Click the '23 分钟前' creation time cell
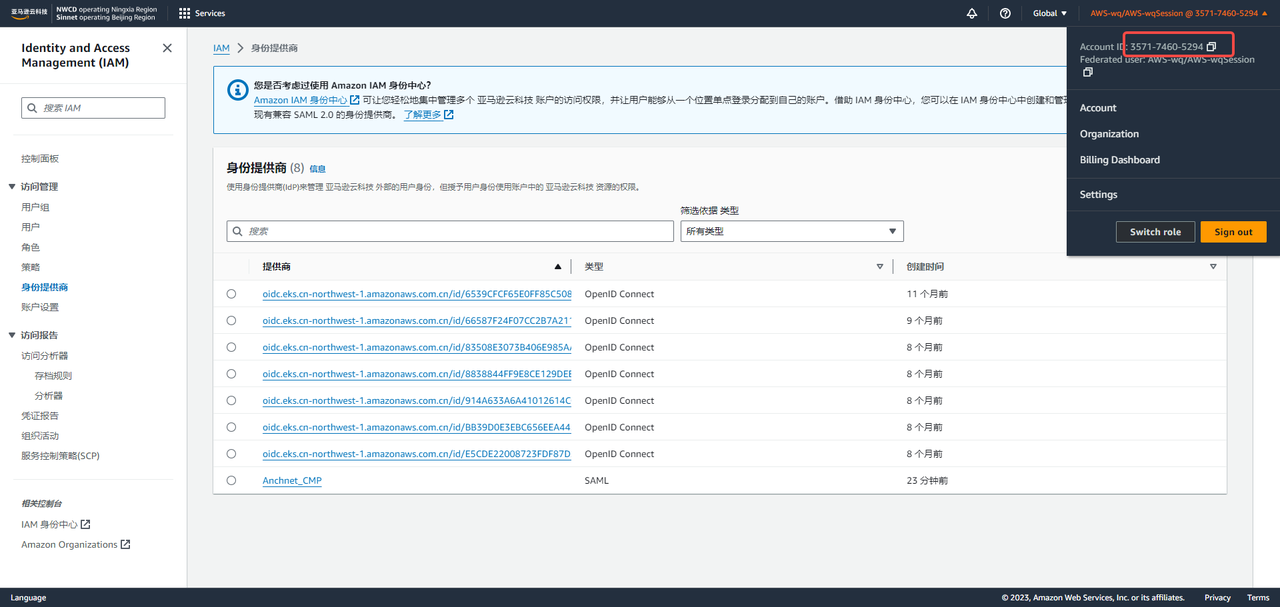 pos(927,481)
